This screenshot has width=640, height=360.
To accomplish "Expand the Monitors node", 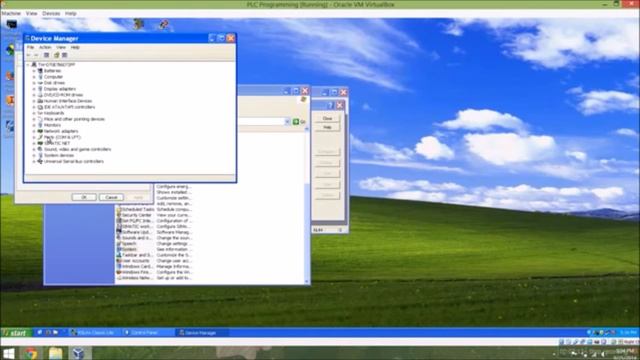I will click(34, 125).
